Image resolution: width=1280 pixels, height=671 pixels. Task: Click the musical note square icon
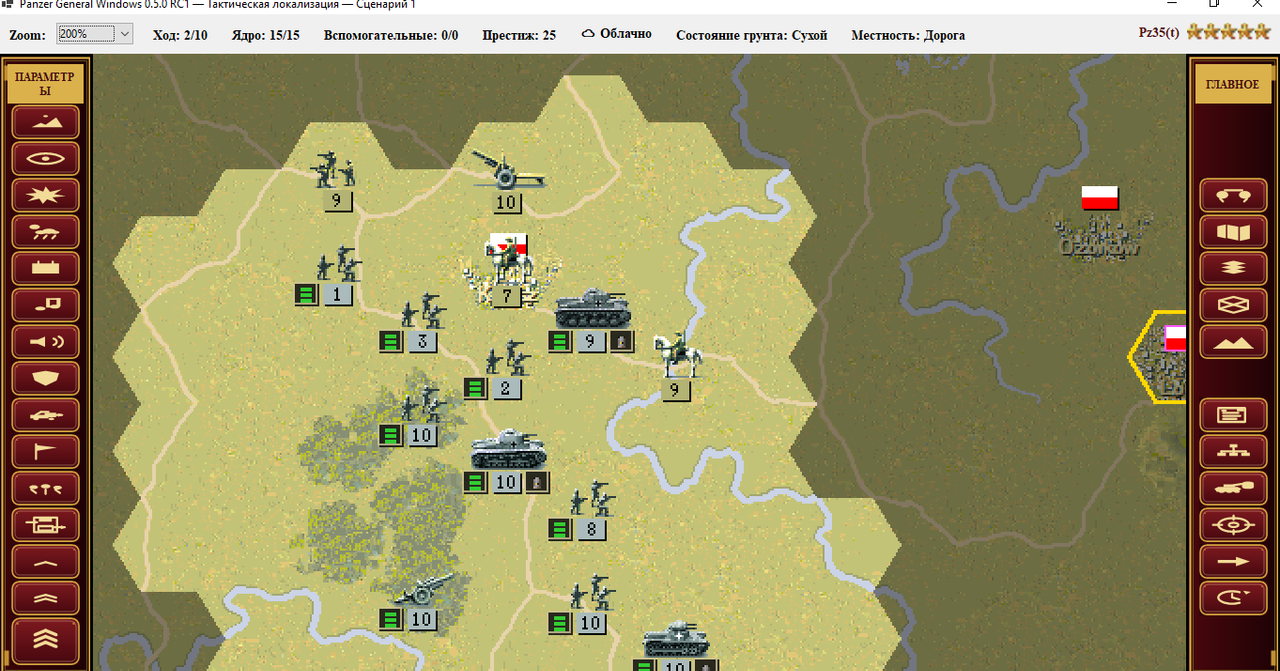[45, 305]
